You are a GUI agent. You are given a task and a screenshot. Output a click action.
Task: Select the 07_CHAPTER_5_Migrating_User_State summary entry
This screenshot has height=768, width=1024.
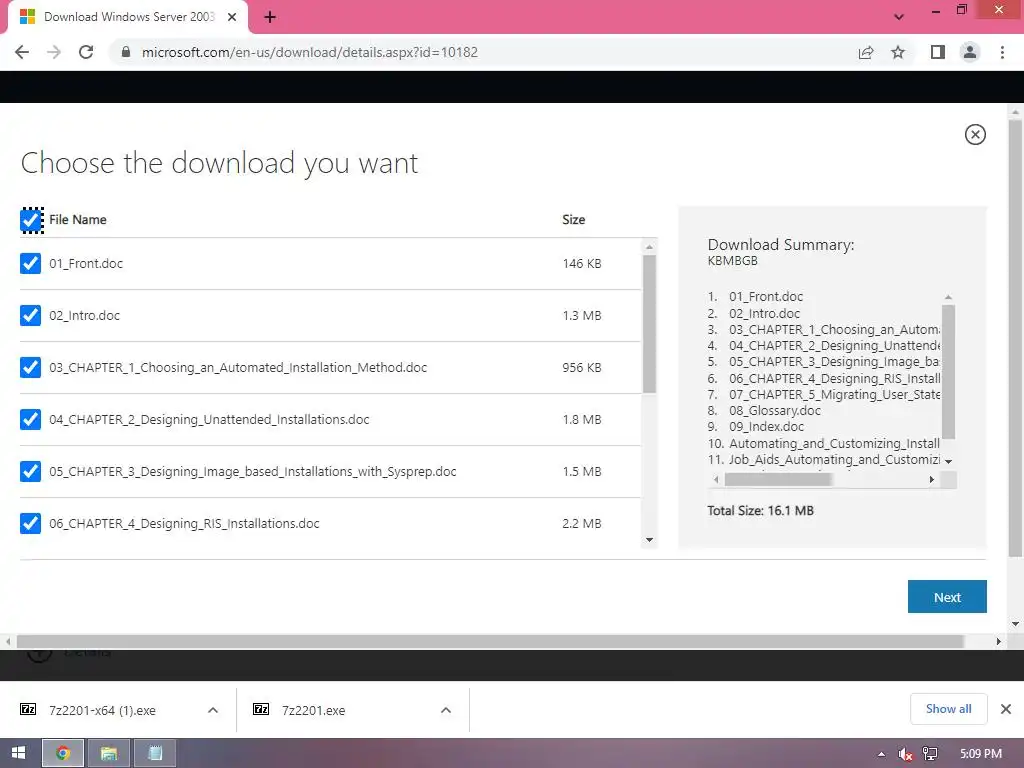[834, 394]
